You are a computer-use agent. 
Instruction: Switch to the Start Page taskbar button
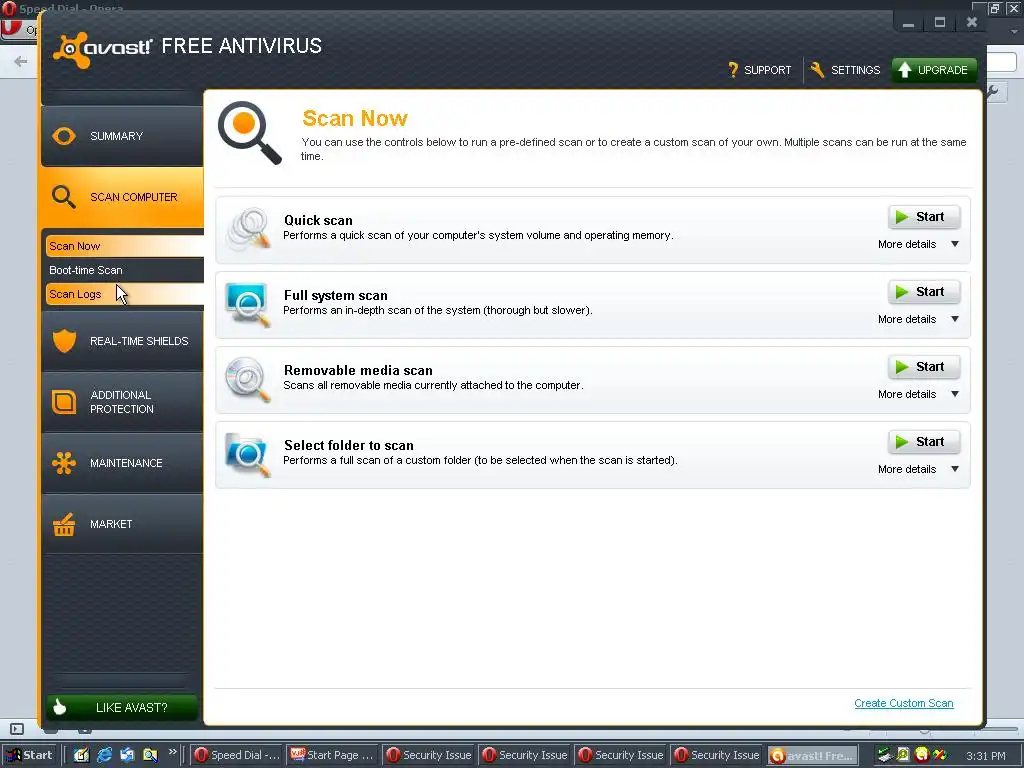click(332, 755)
